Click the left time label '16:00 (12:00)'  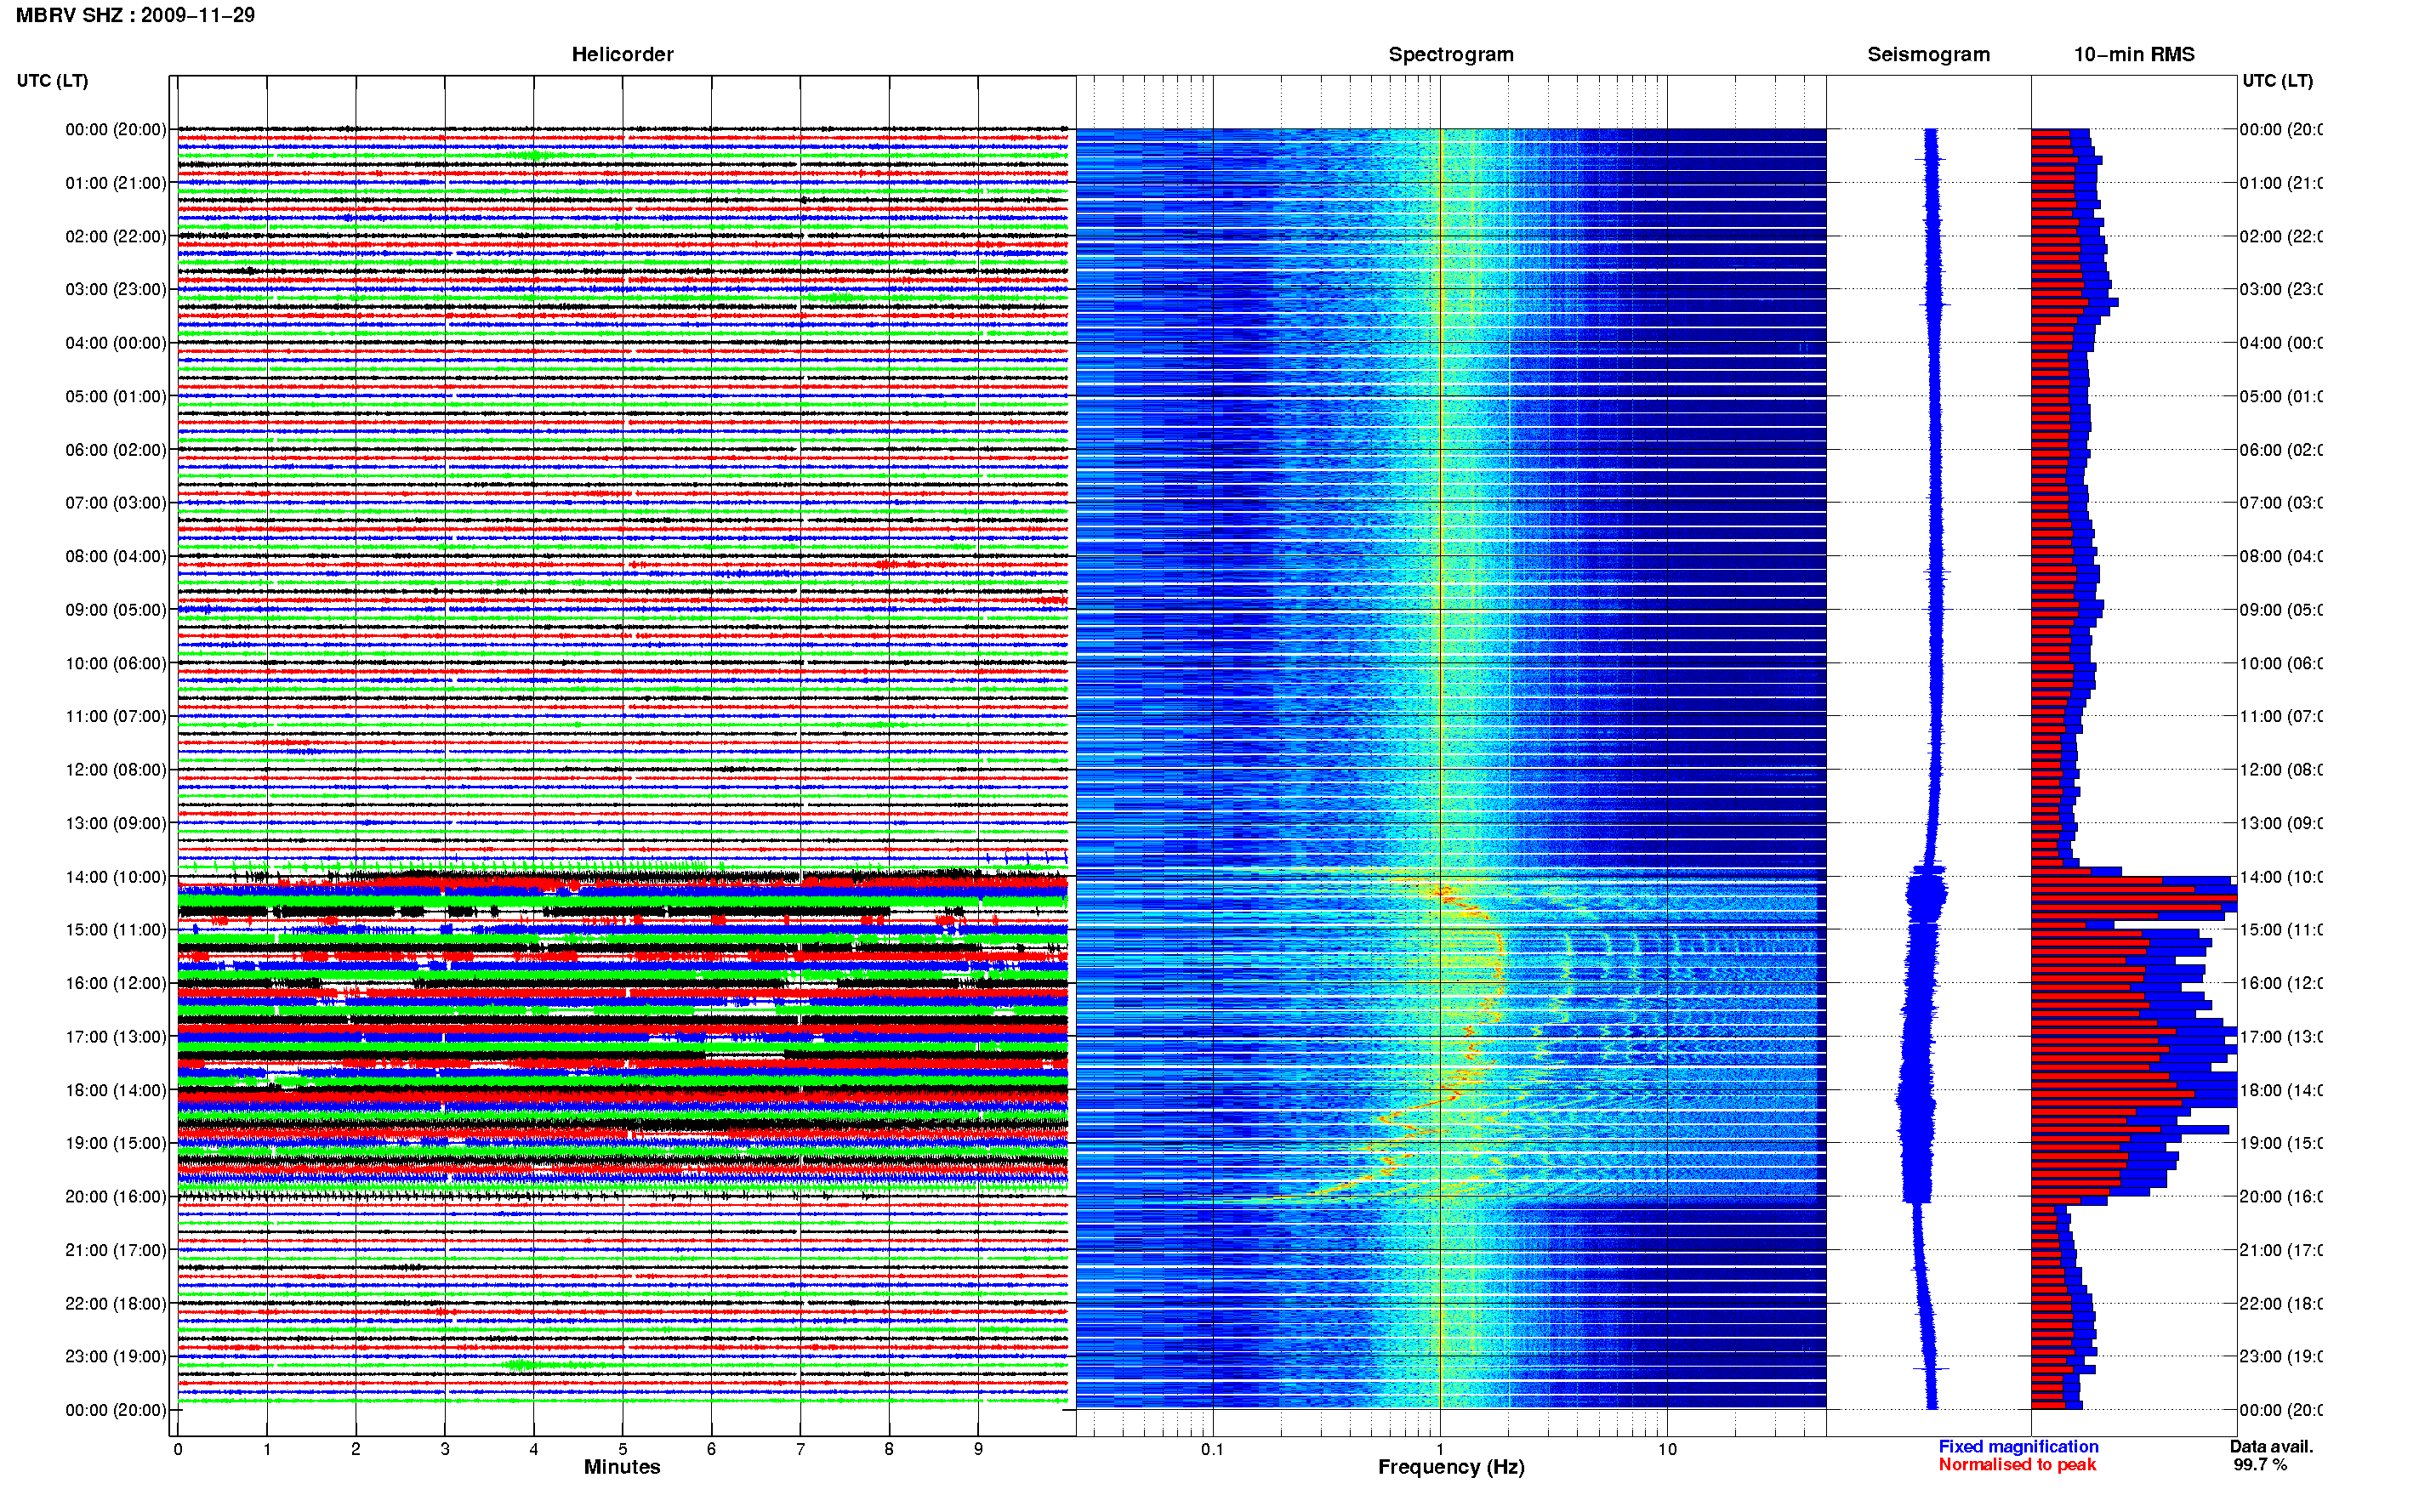tap(116, 983)
